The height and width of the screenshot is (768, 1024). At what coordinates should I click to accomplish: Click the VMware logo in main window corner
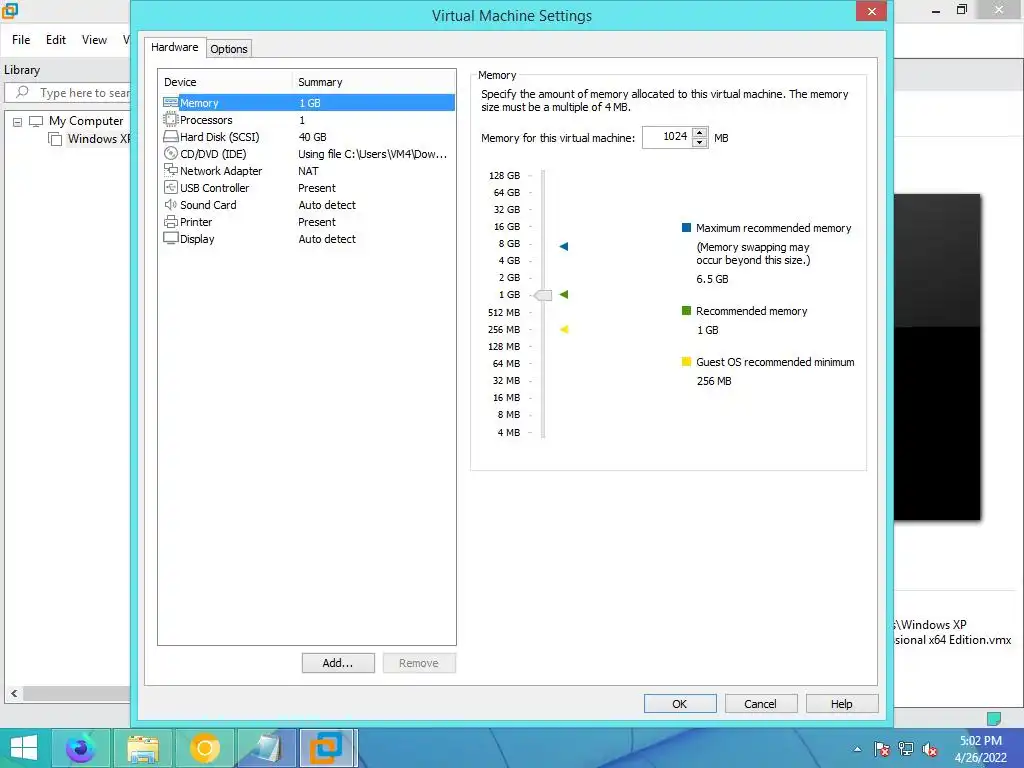point(9,10)
